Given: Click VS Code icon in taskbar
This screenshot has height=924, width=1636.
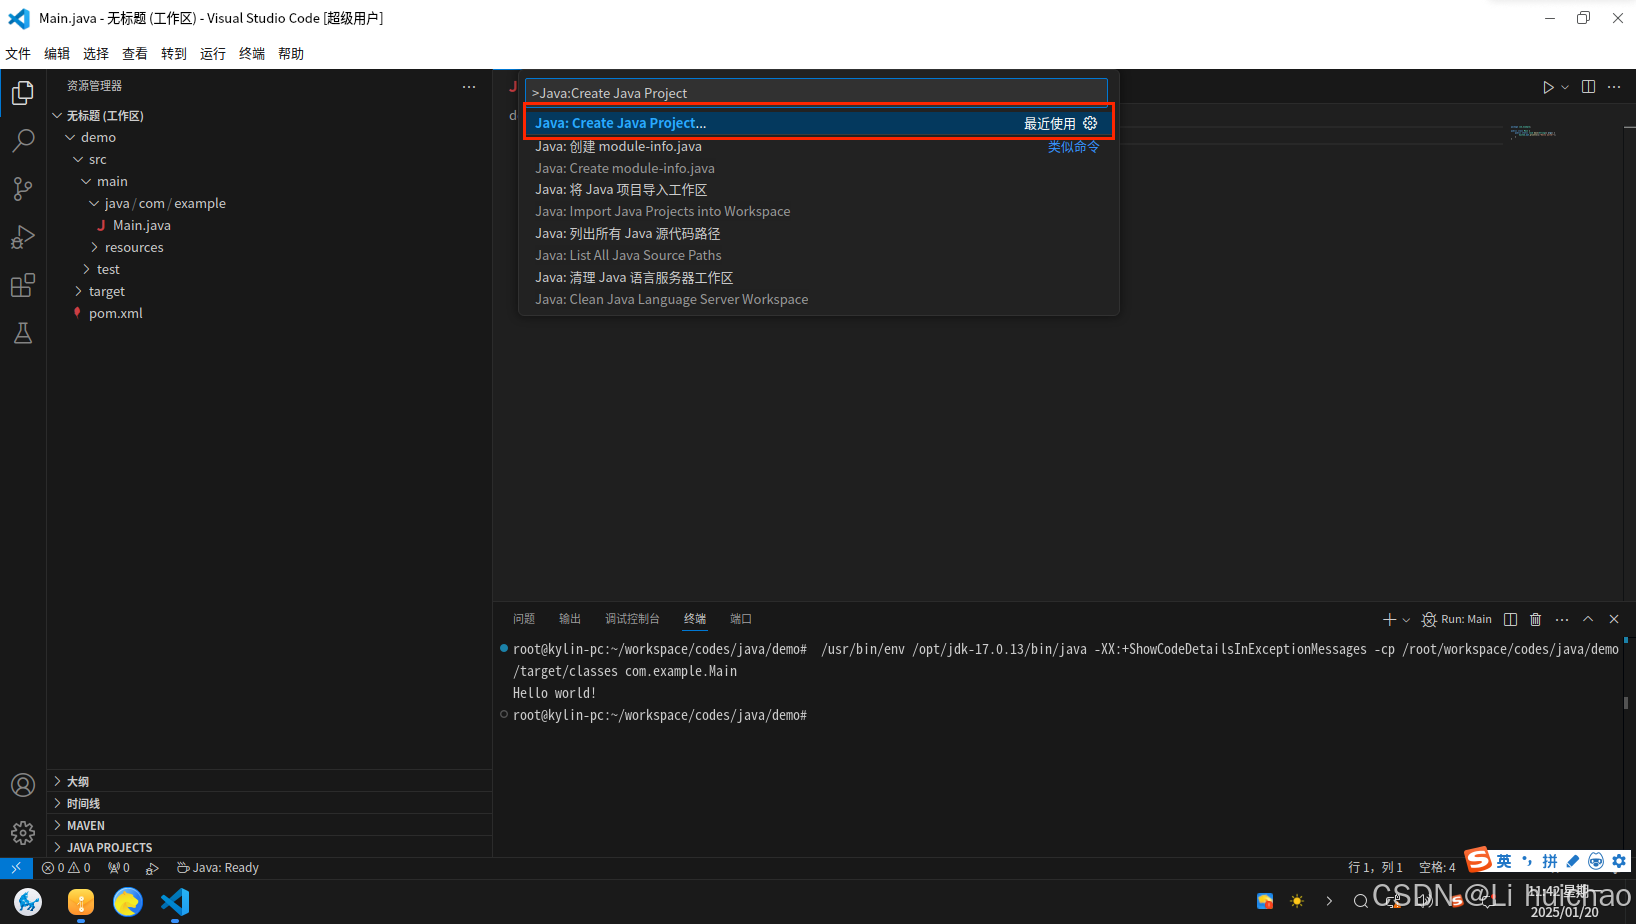Looking at the screenshot, I should point(175,902).
